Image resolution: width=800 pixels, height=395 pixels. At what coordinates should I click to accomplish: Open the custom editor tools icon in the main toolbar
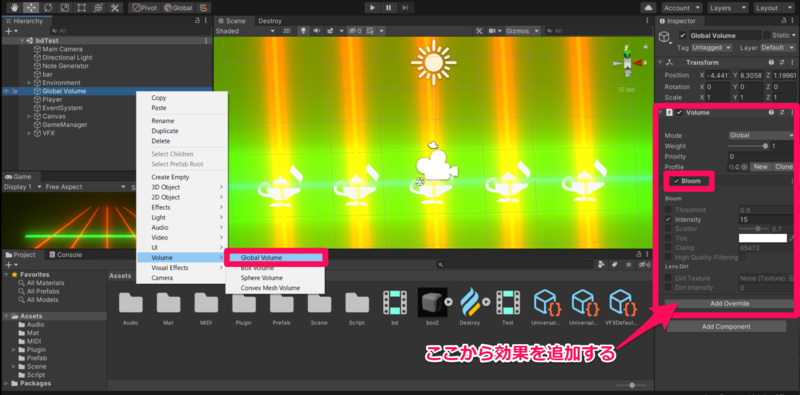pos(115,8)
